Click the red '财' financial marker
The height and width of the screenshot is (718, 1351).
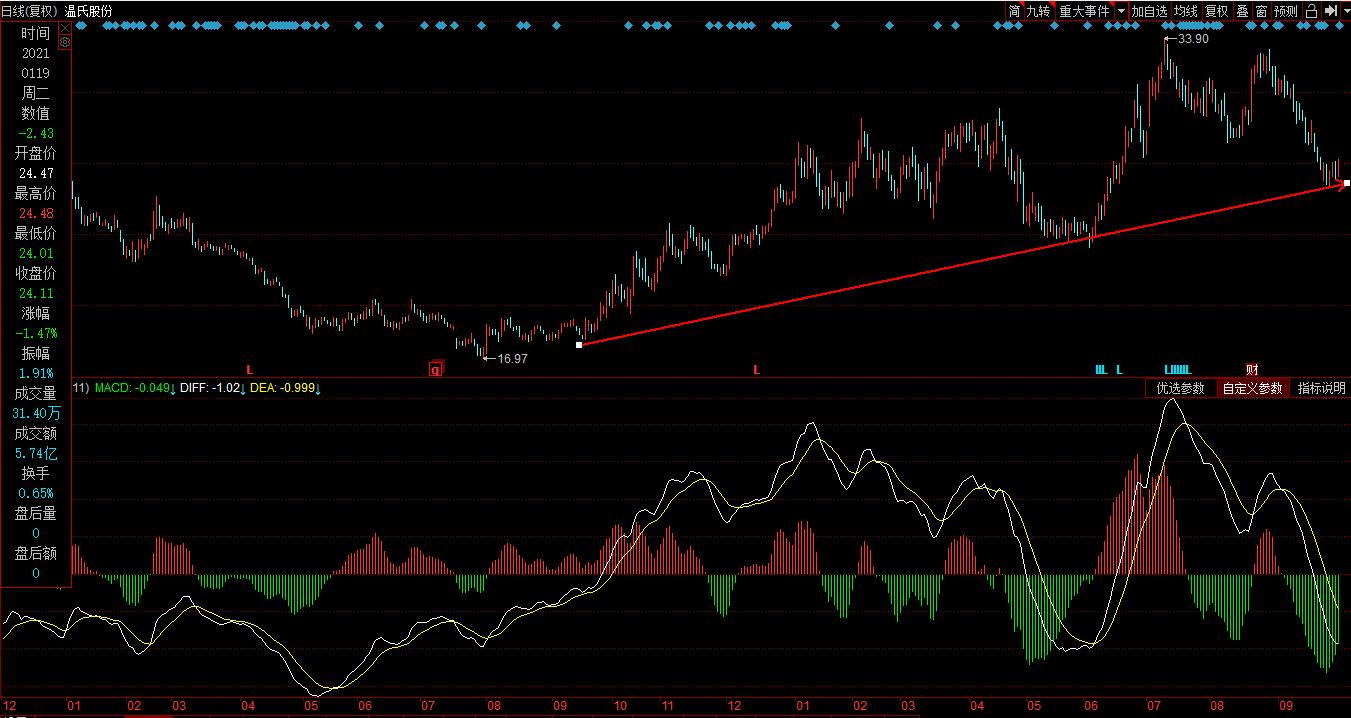1252,369
